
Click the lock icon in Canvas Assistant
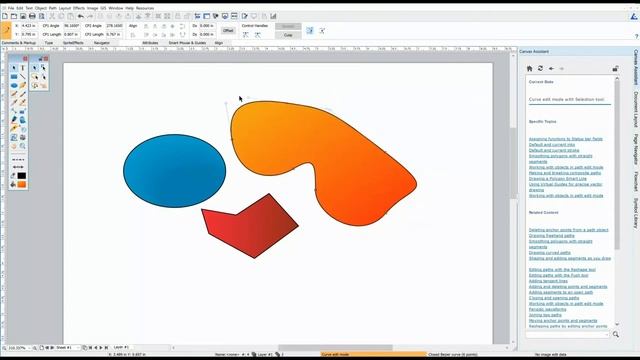click(x=615, y=69)
